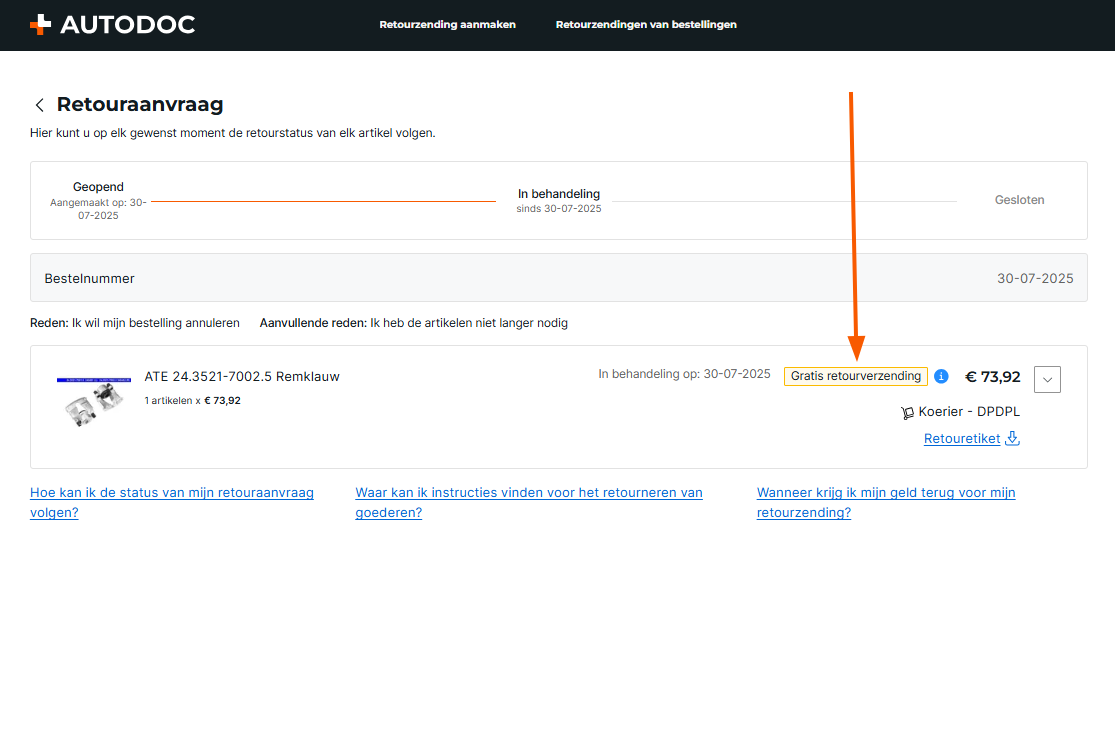Select the Geopend status step
This screenshot has width=1115, height=735.
(98, 187)
